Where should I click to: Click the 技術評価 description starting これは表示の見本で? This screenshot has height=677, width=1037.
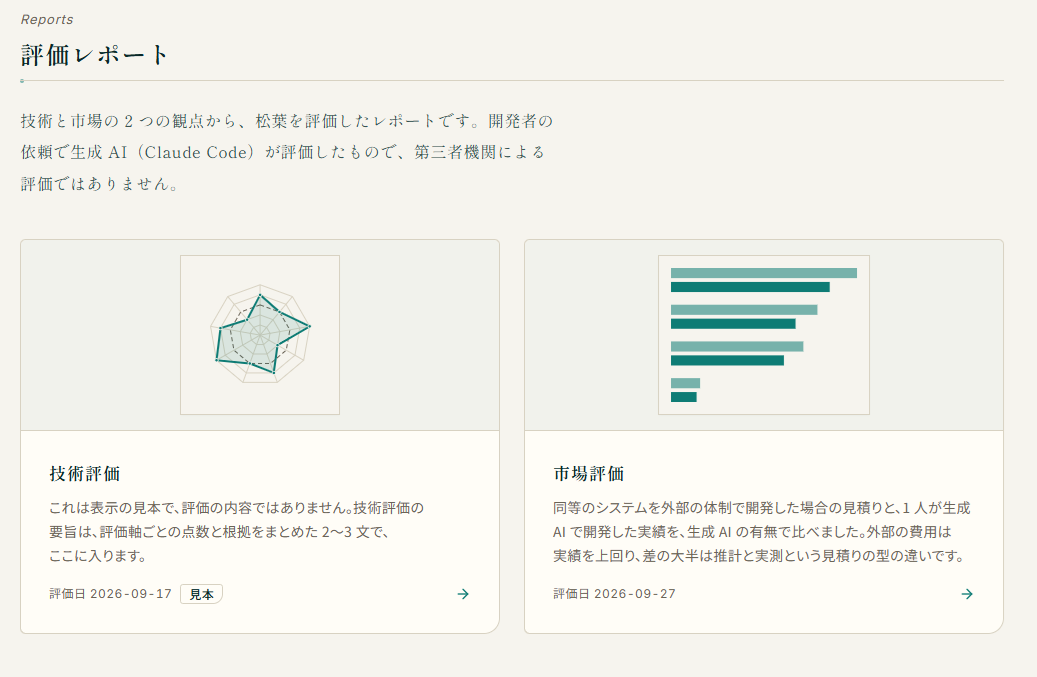237,532
